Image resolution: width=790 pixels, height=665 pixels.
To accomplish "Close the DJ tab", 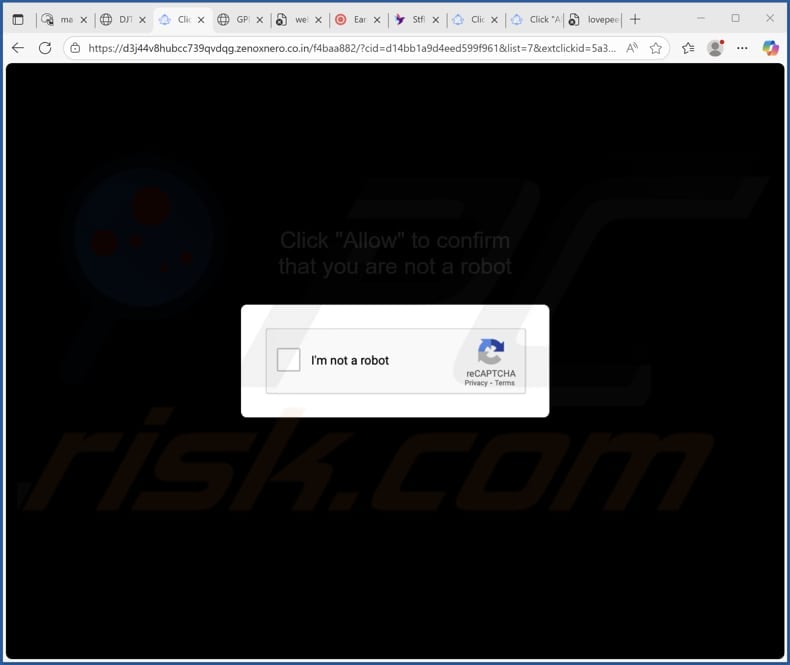I will point(143,20).
